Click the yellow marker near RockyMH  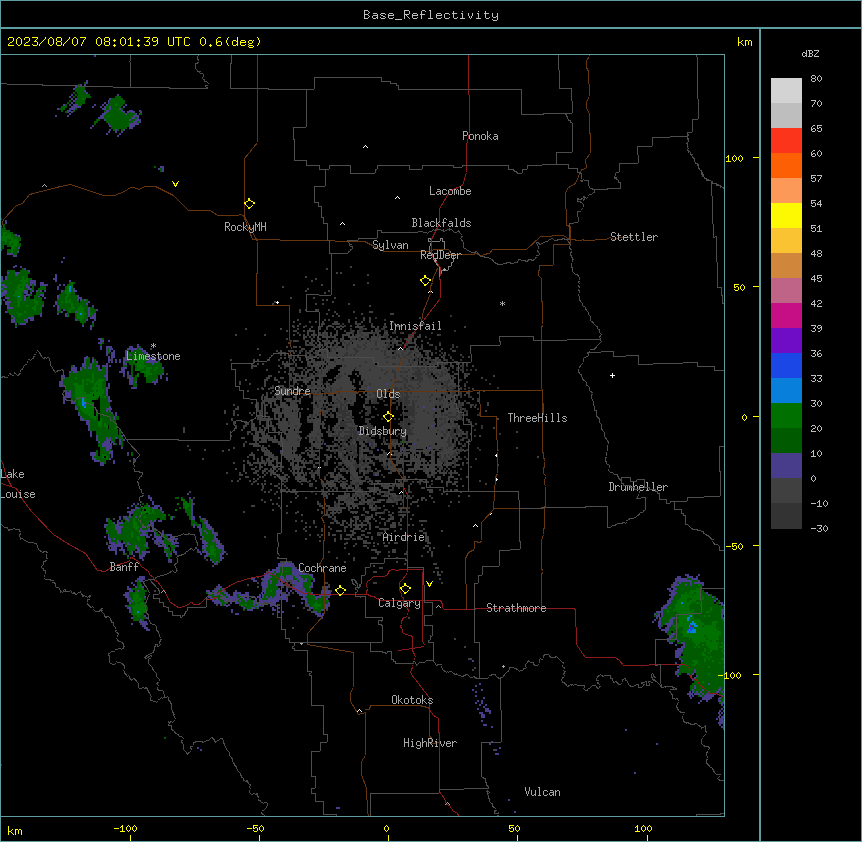[x=249, y=204]
